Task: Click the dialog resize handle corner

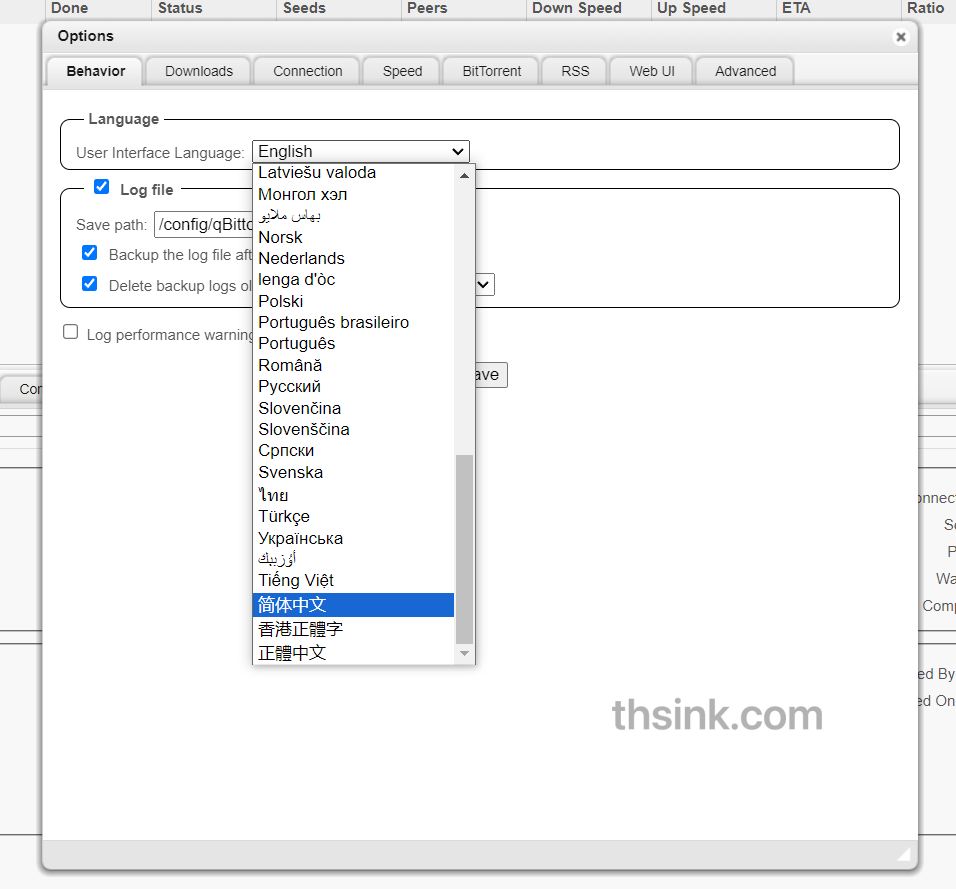Action: pos(904,854)
